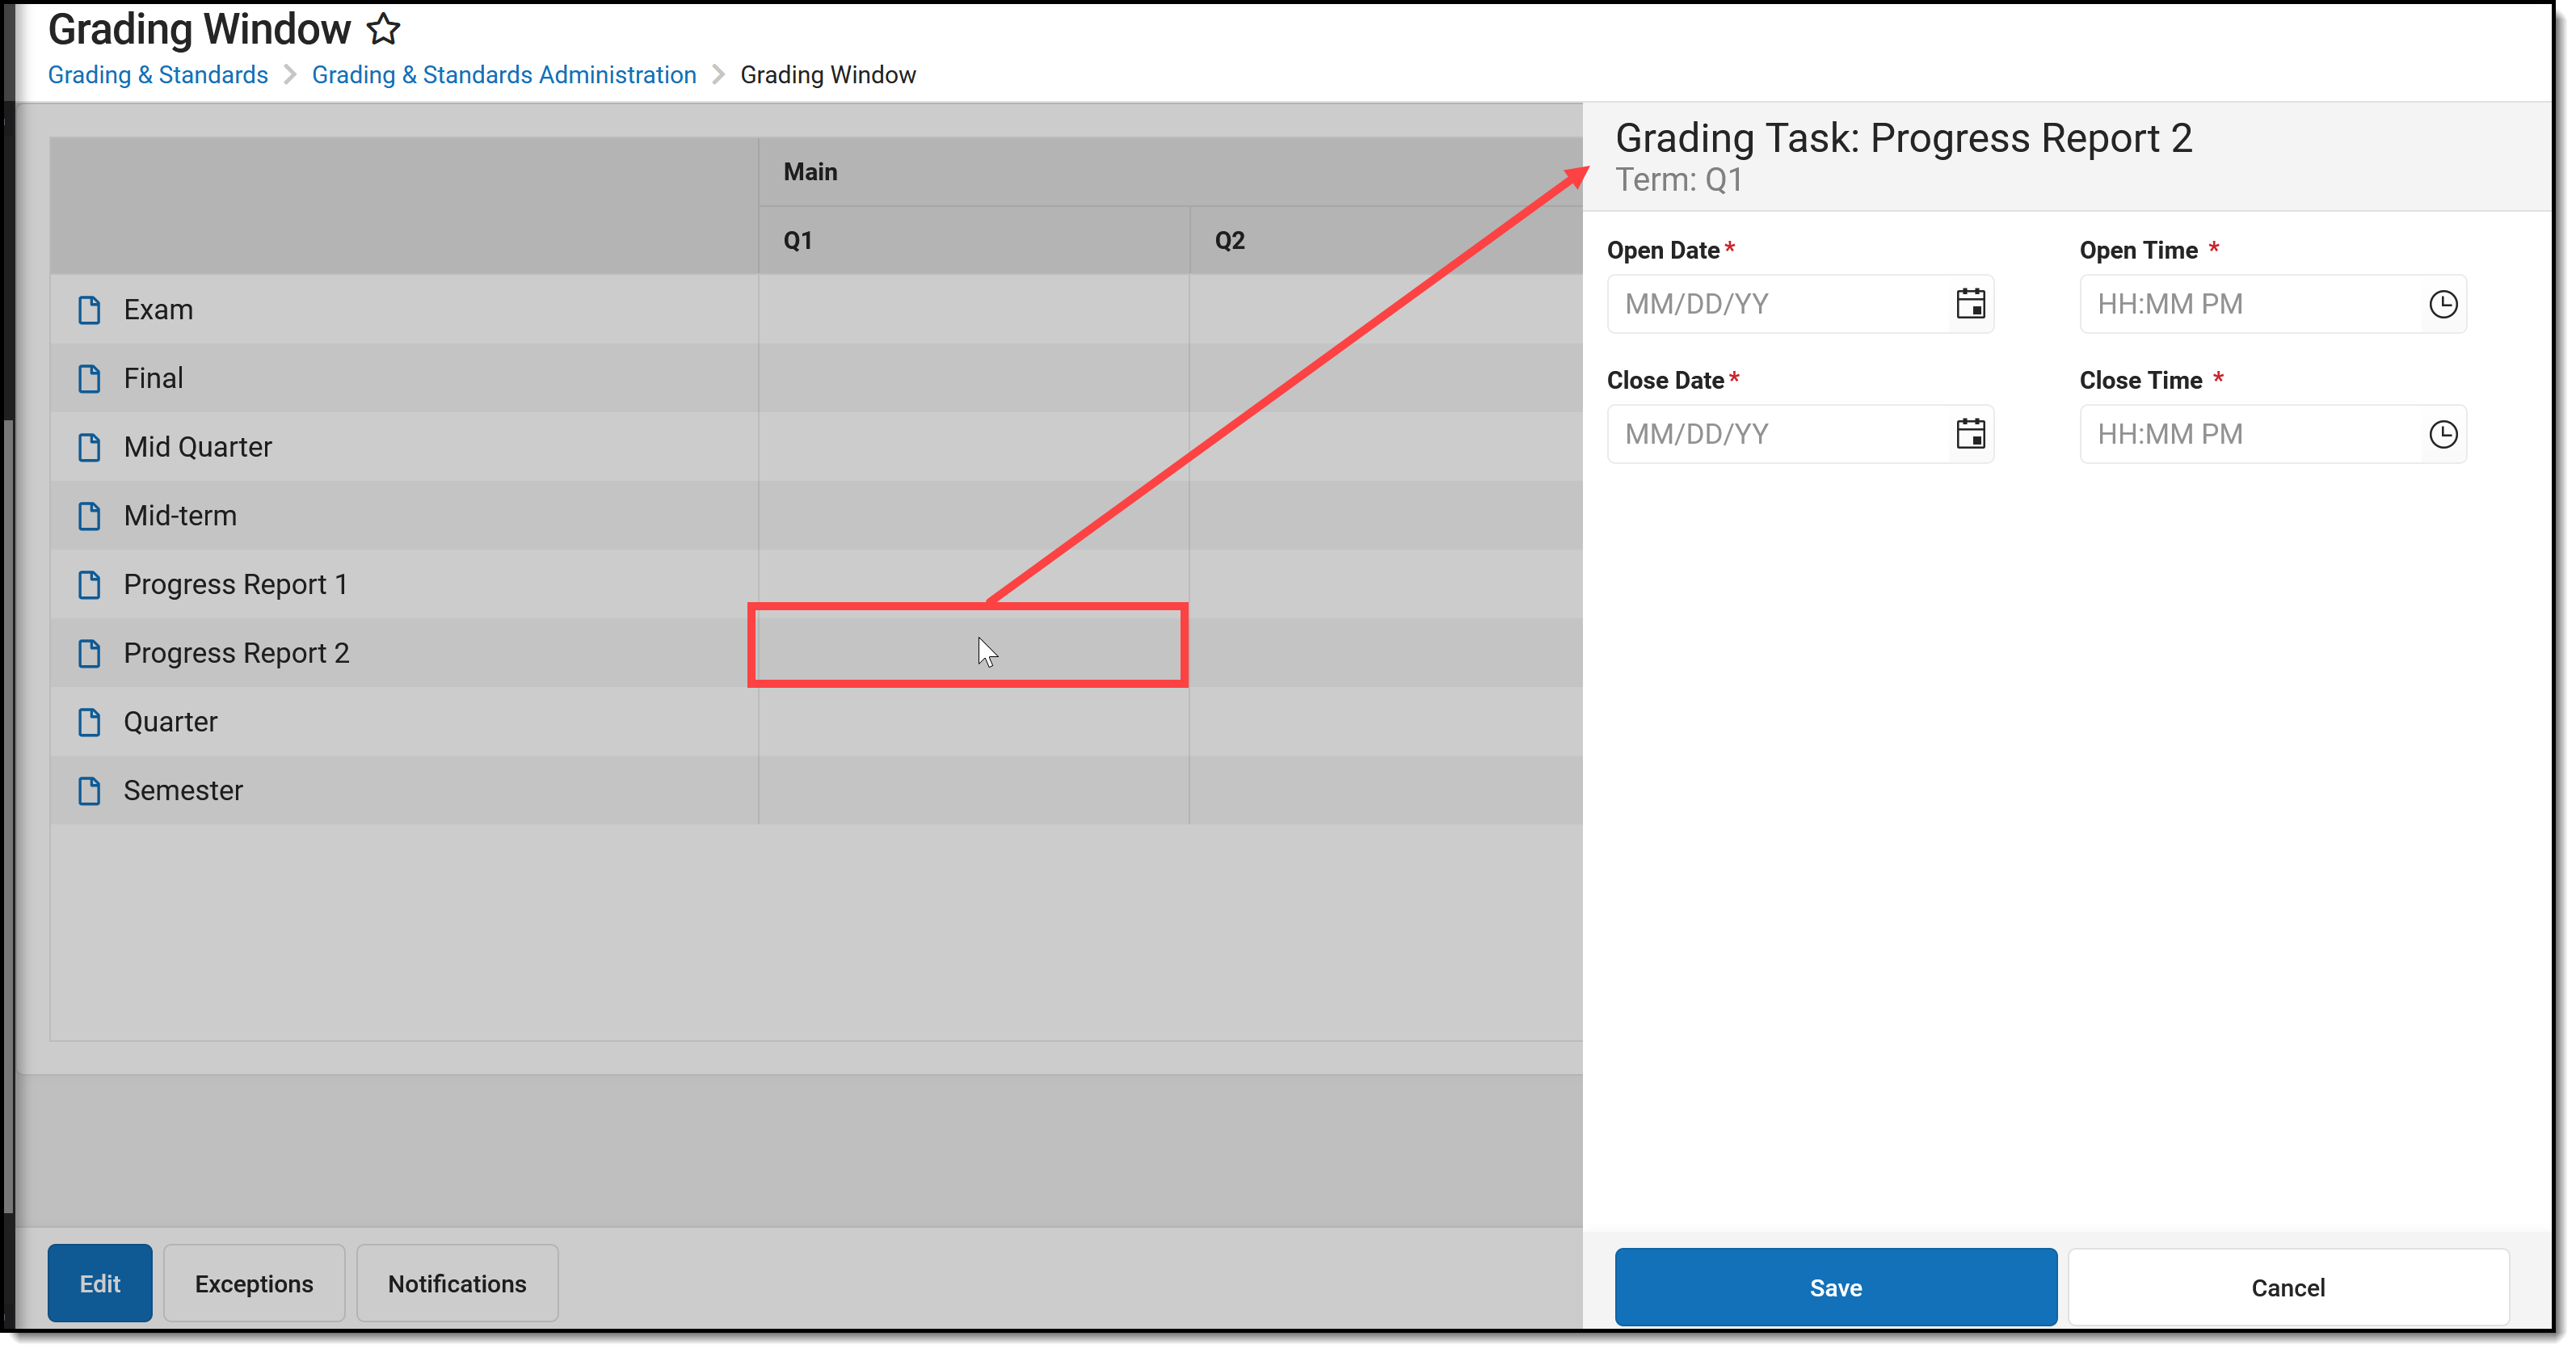Viewport: 2576px width, 1353px height.
Task: Click the document icon beside Mid-term
Action: click(90, 515)
